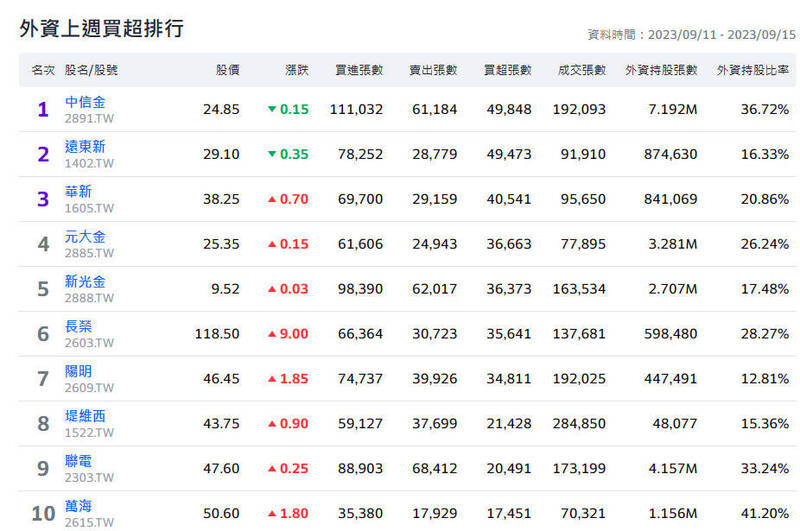Screen dimensions: 800x531
Task: Select the stock code 2615.TW
Action: tap(89, 522)
